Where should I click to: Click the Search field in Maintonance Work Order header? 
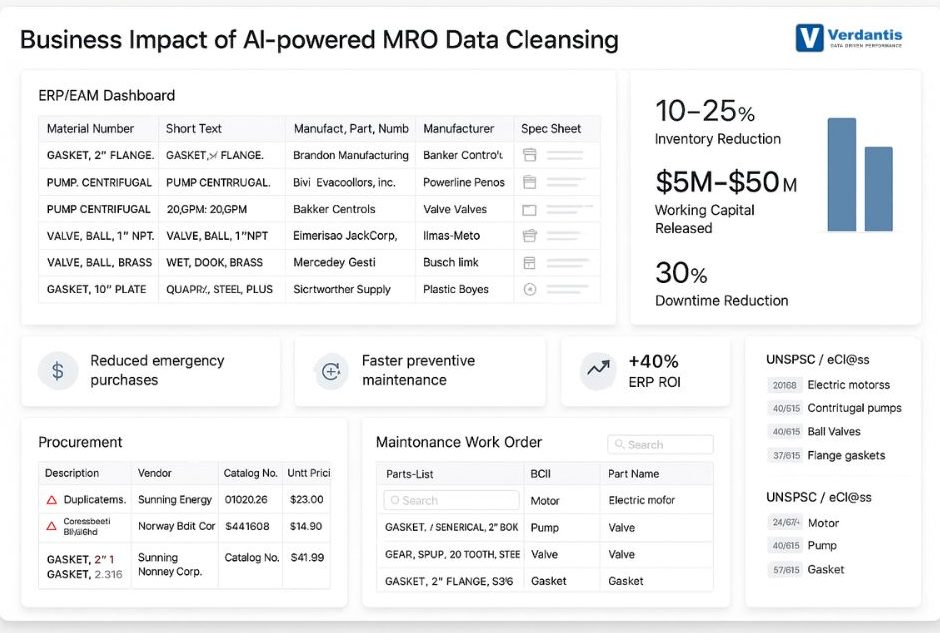click(660, 444)
